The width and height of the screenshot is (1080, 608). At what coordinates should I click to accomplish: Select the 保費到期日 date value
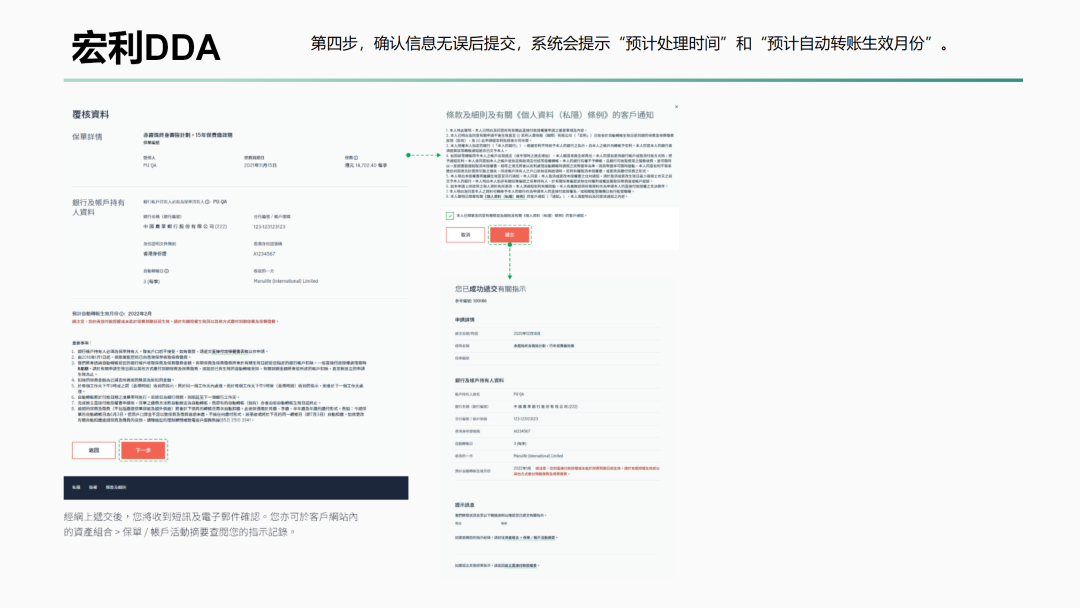coord(260,165)
